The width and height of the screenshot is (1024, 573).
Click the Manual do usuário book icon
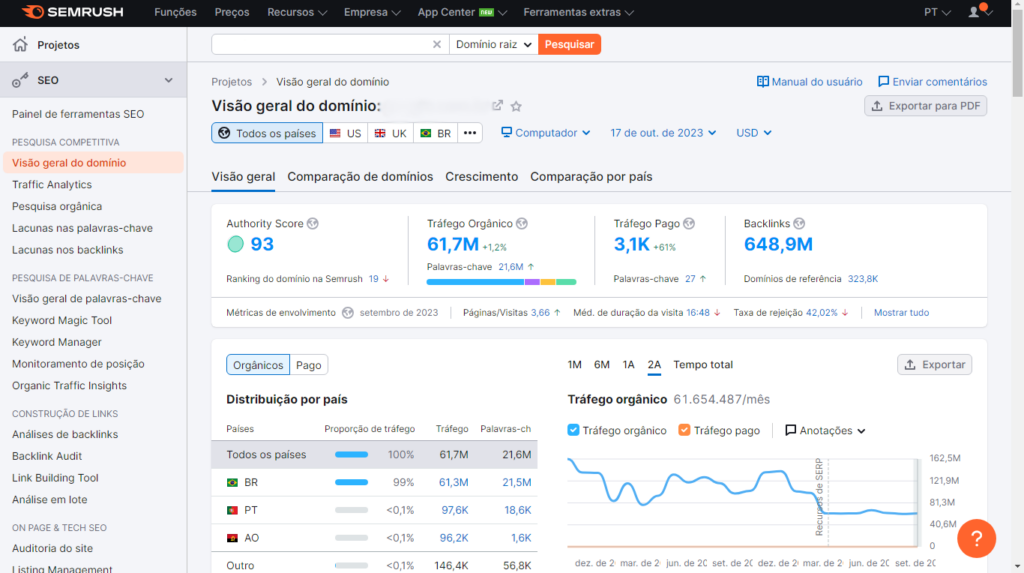click(762, 82)
